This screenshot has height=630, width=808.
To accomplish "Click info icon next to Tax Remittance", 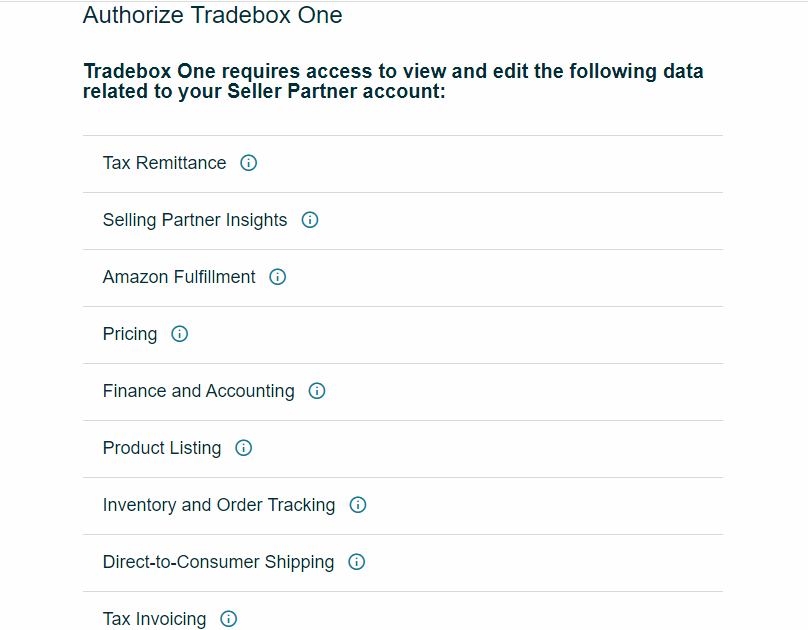I will click(248, 163).
